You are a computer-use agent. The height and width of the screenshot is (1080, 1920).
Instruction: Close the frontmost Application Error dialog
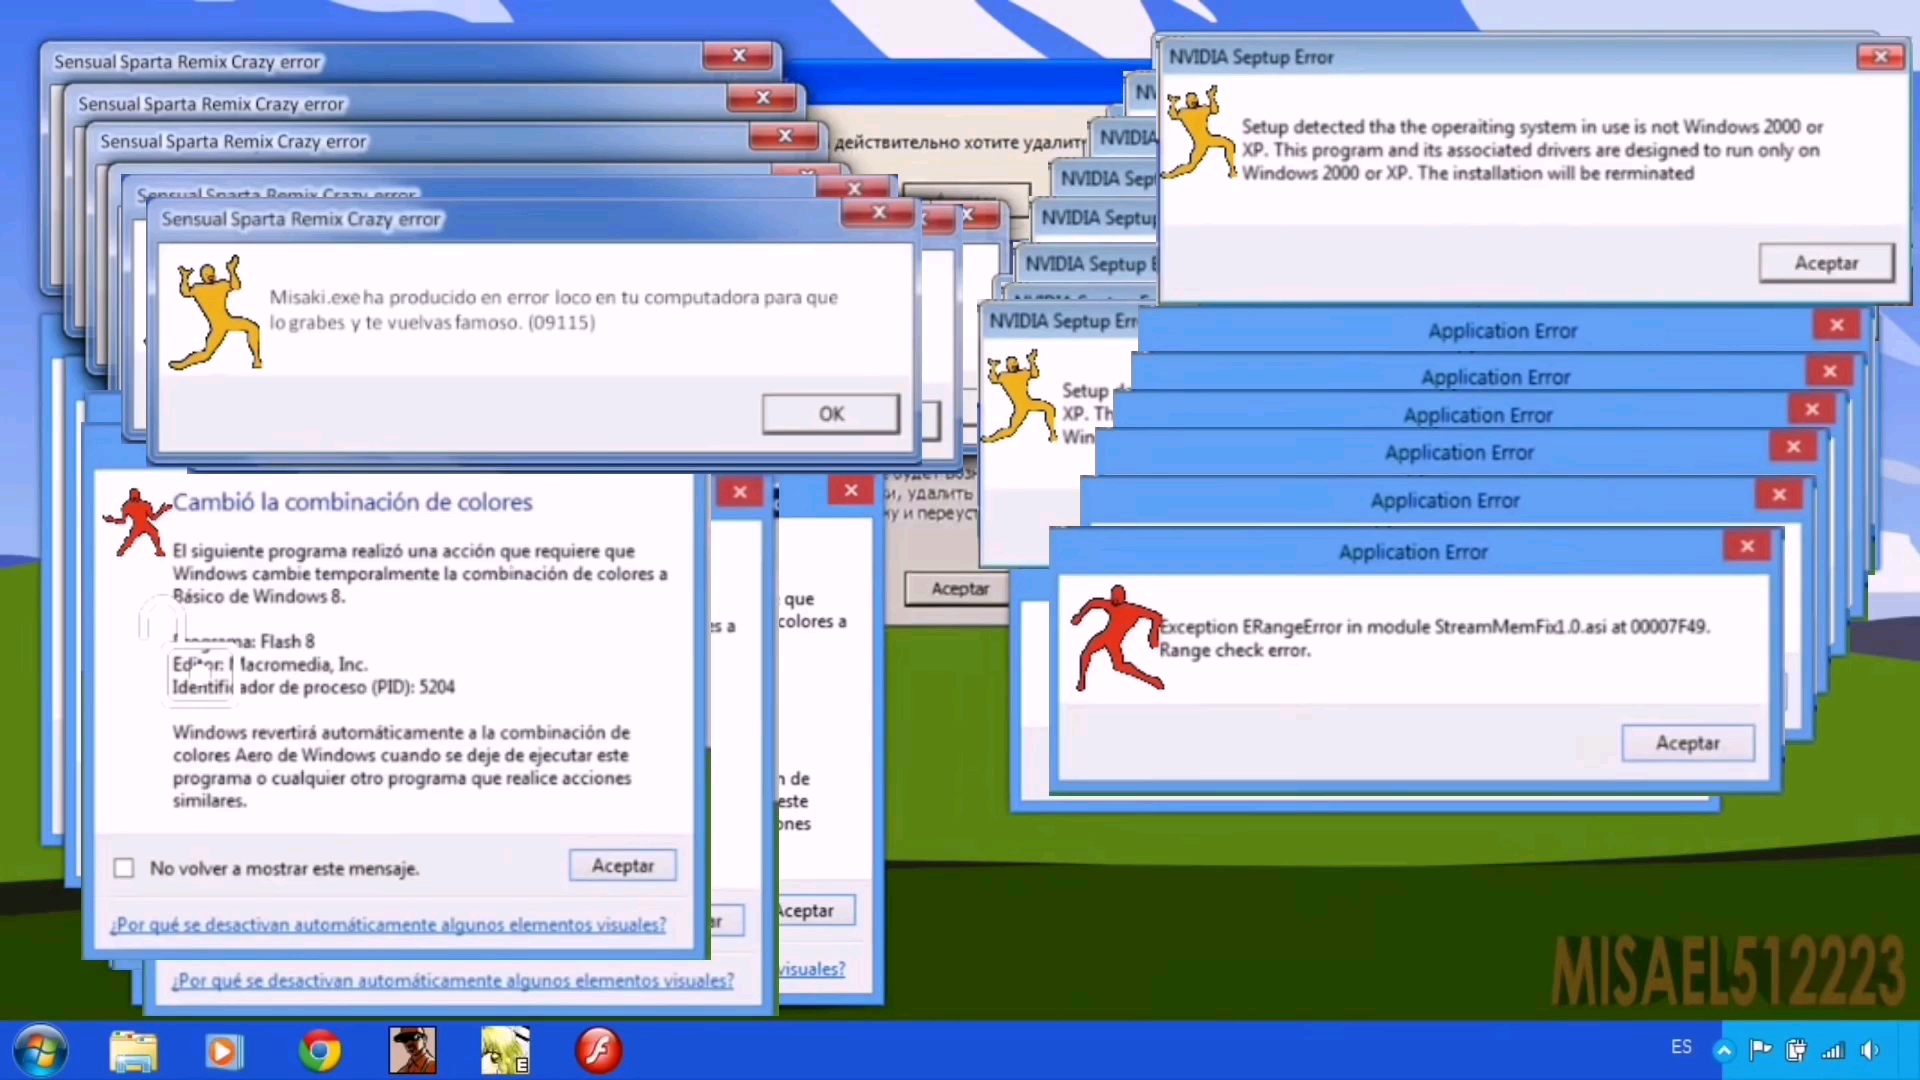[x=1747, y=546]
